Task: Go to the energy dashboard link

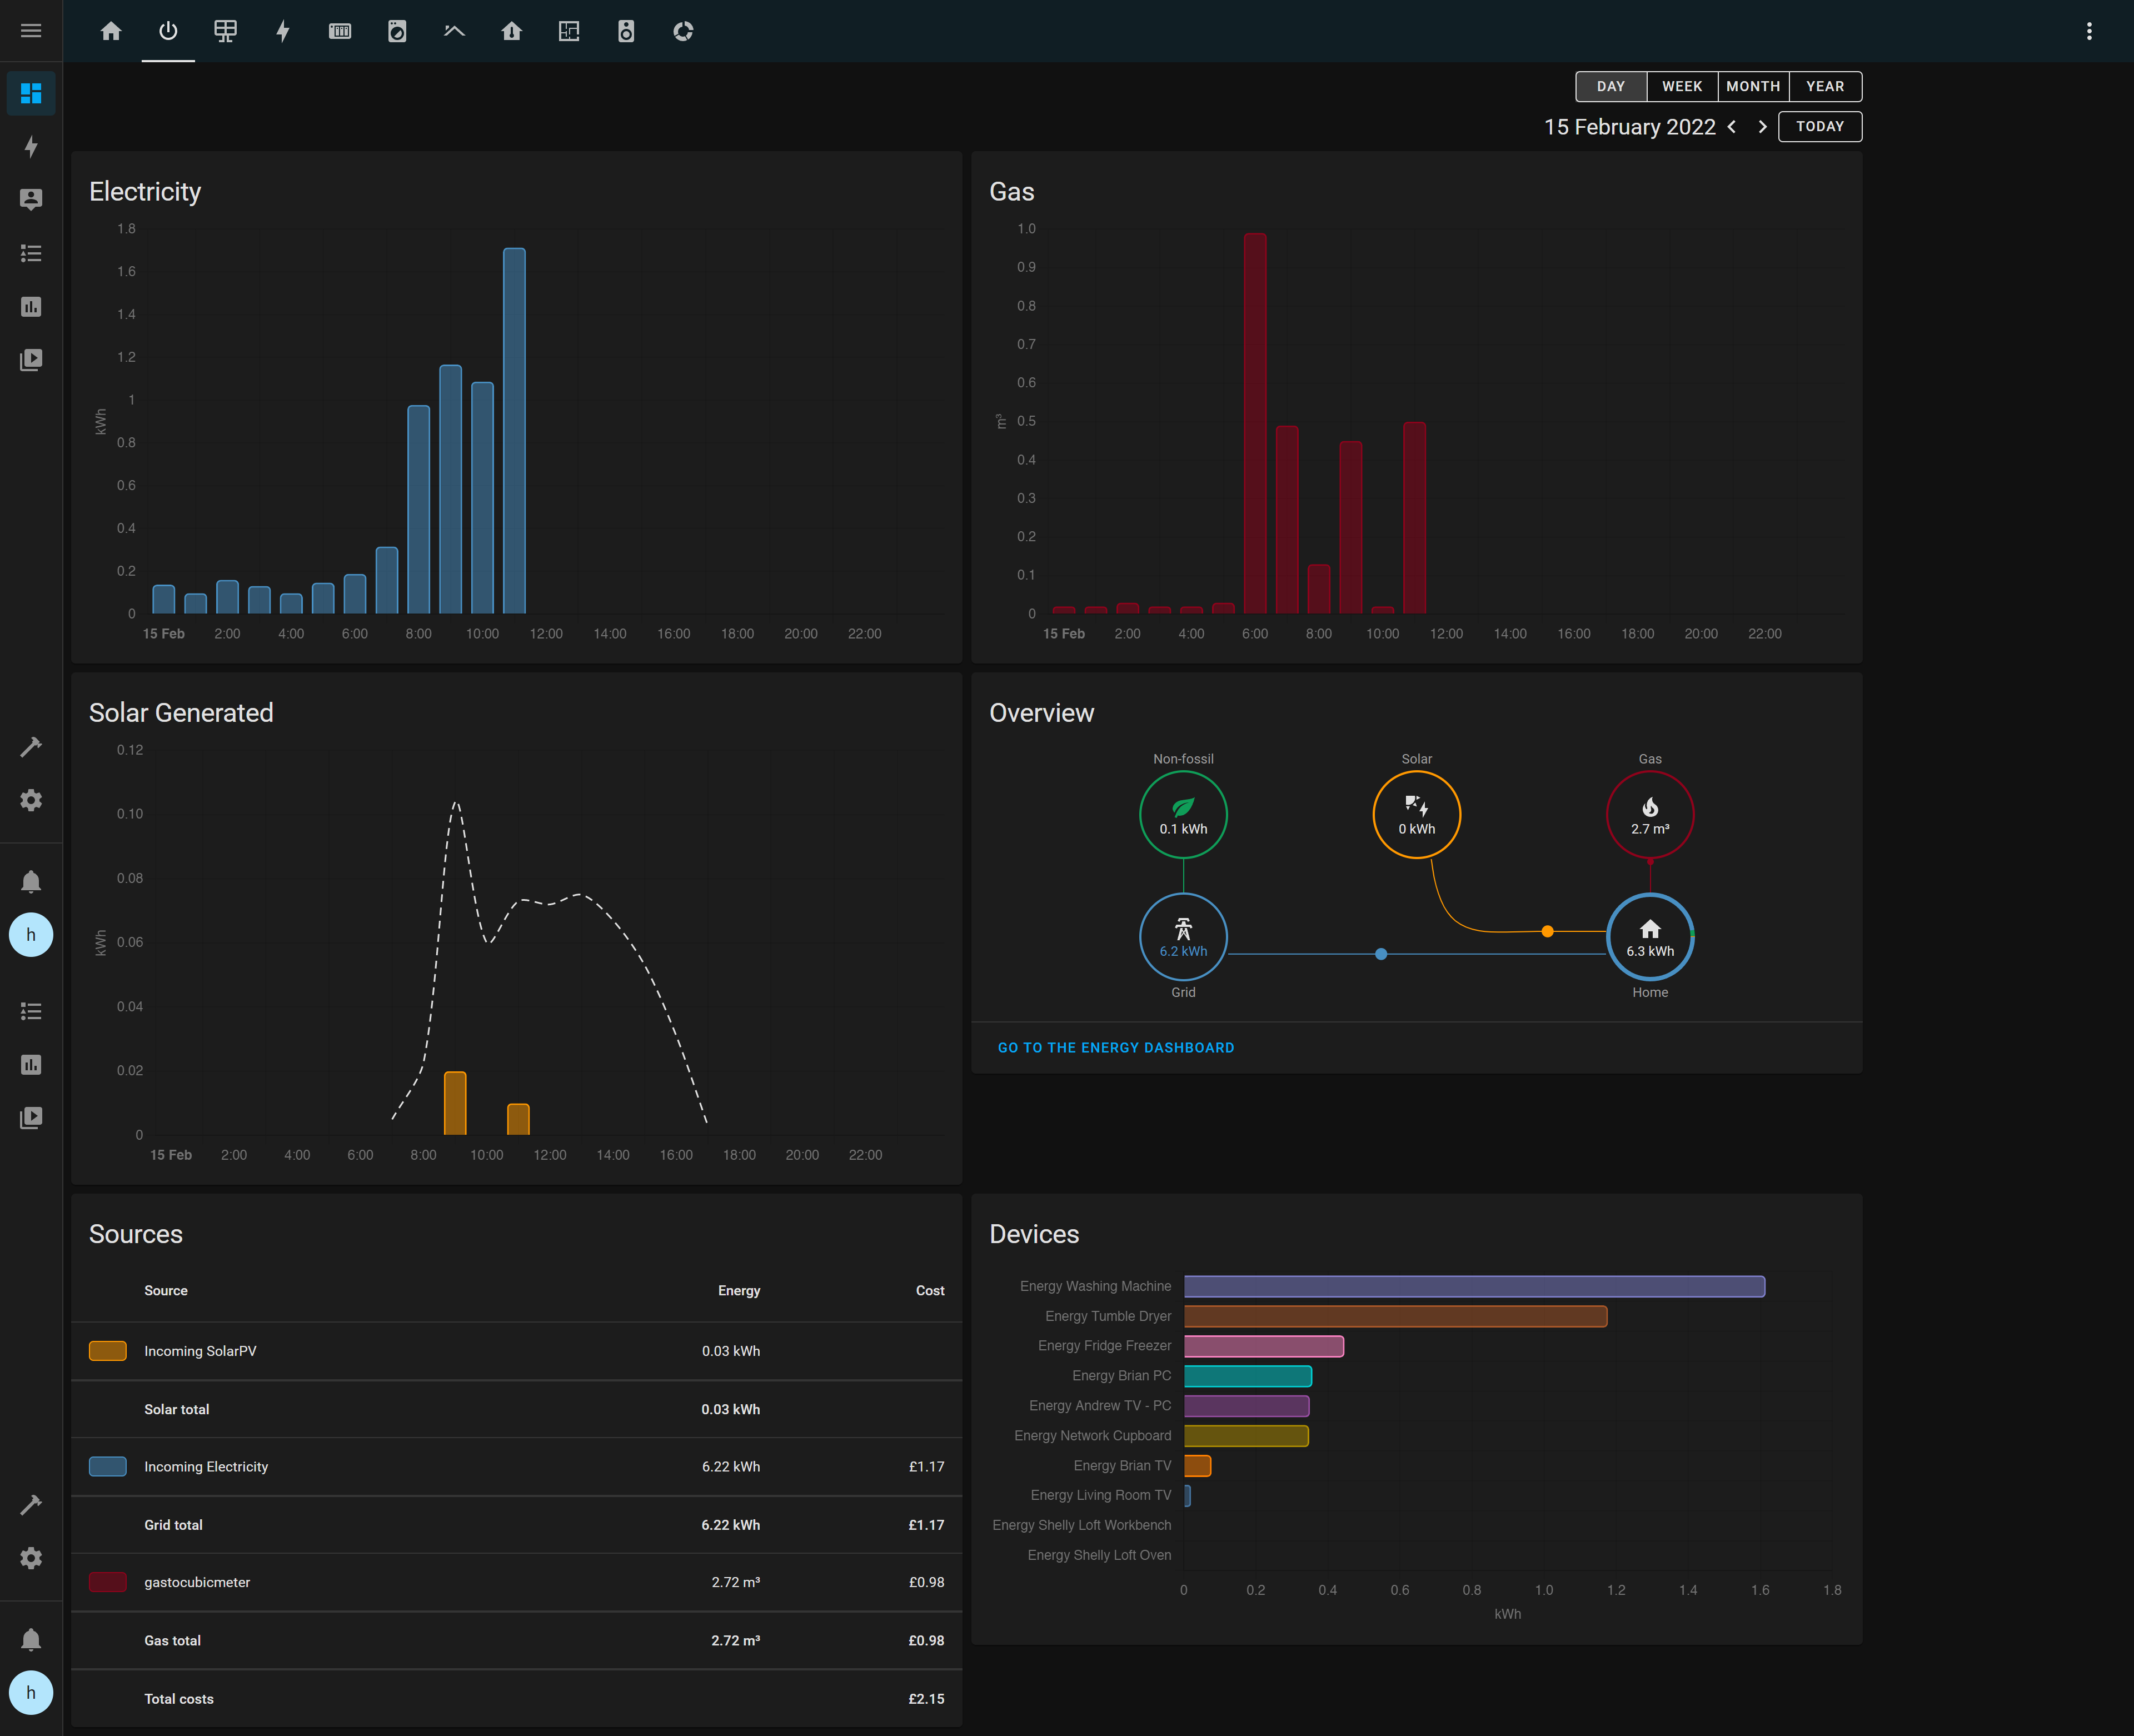Action: coord(1115,1047)
